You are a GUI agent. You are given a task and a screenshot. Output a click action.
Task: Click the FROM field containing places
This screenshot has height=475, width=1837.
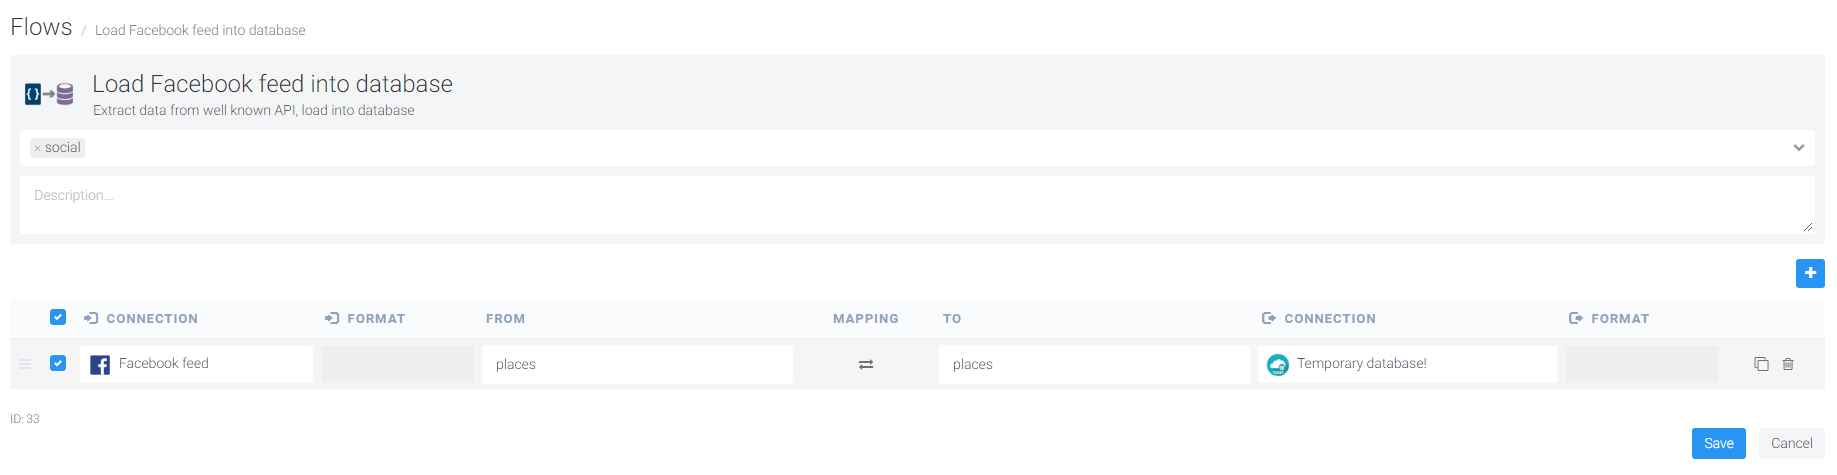pos(637,364)
